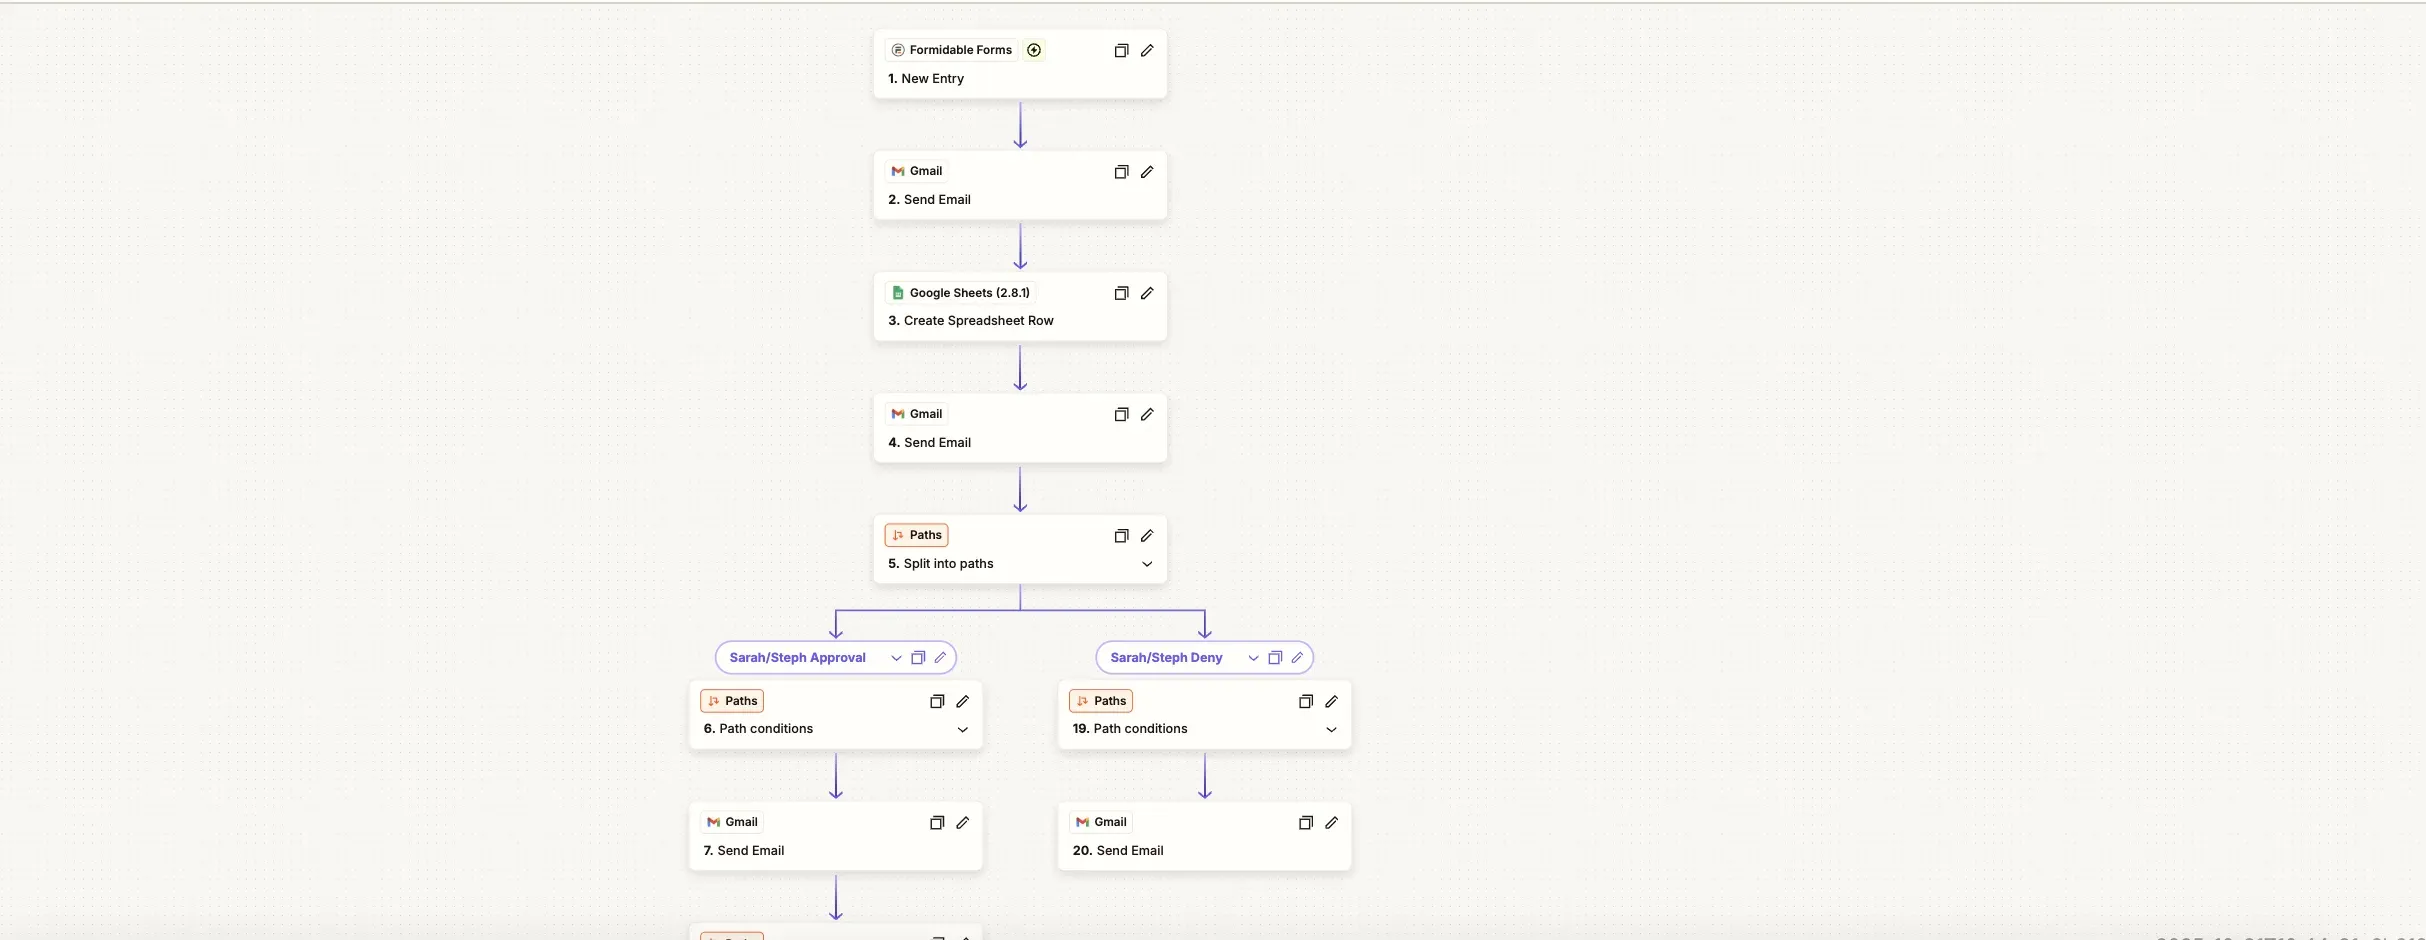Expand the Sarah/Steph Approval path chevron
This screenshot has height=940, width=2426.
pyautogui.click(x=896, y=658)
